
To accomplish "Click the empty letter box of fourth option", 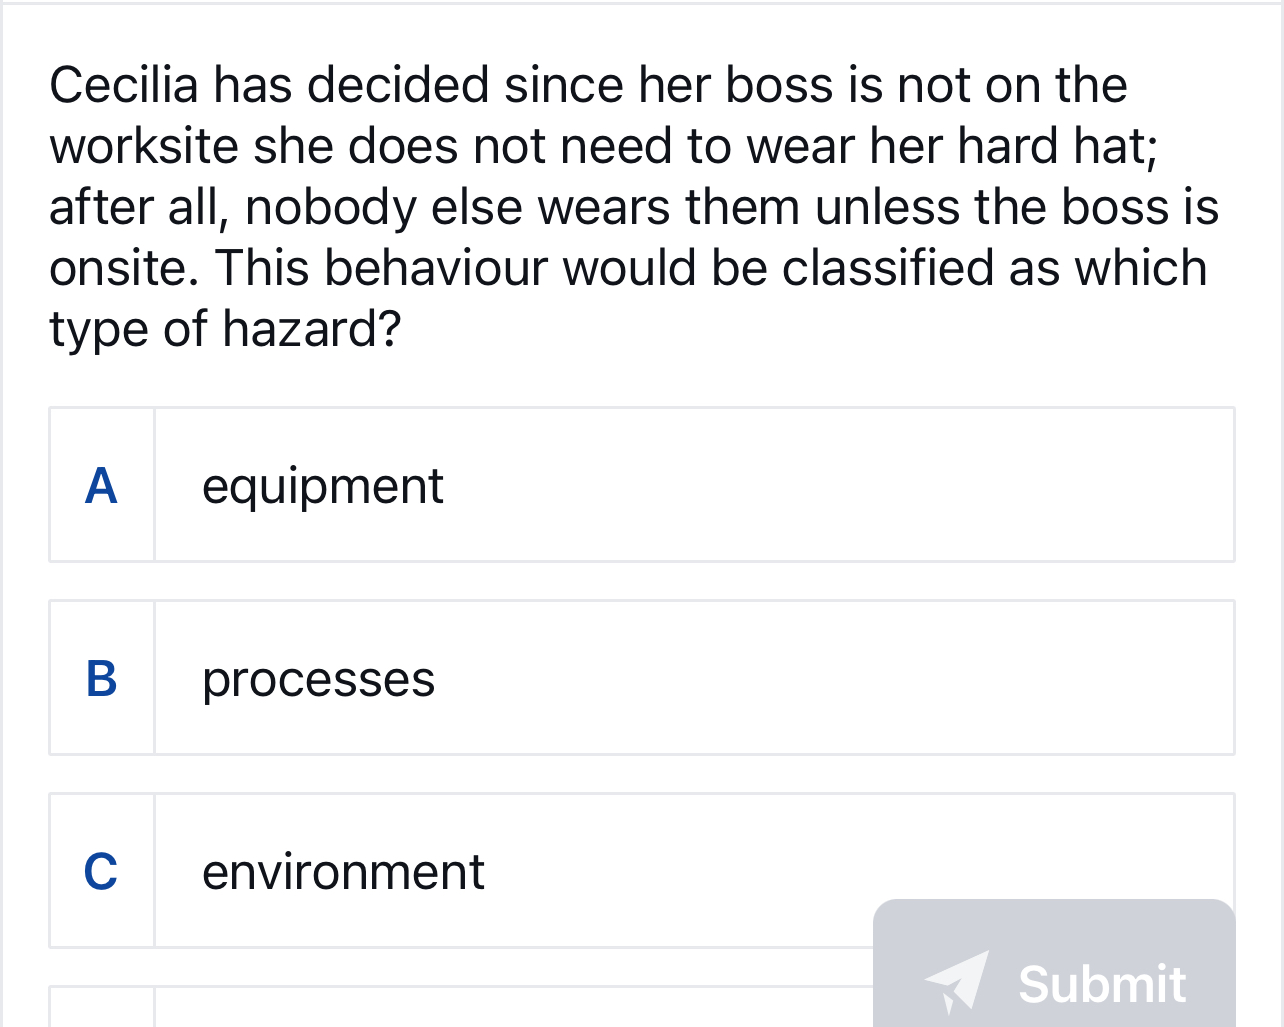I will pyautogui.click(x=101, y=1010).
